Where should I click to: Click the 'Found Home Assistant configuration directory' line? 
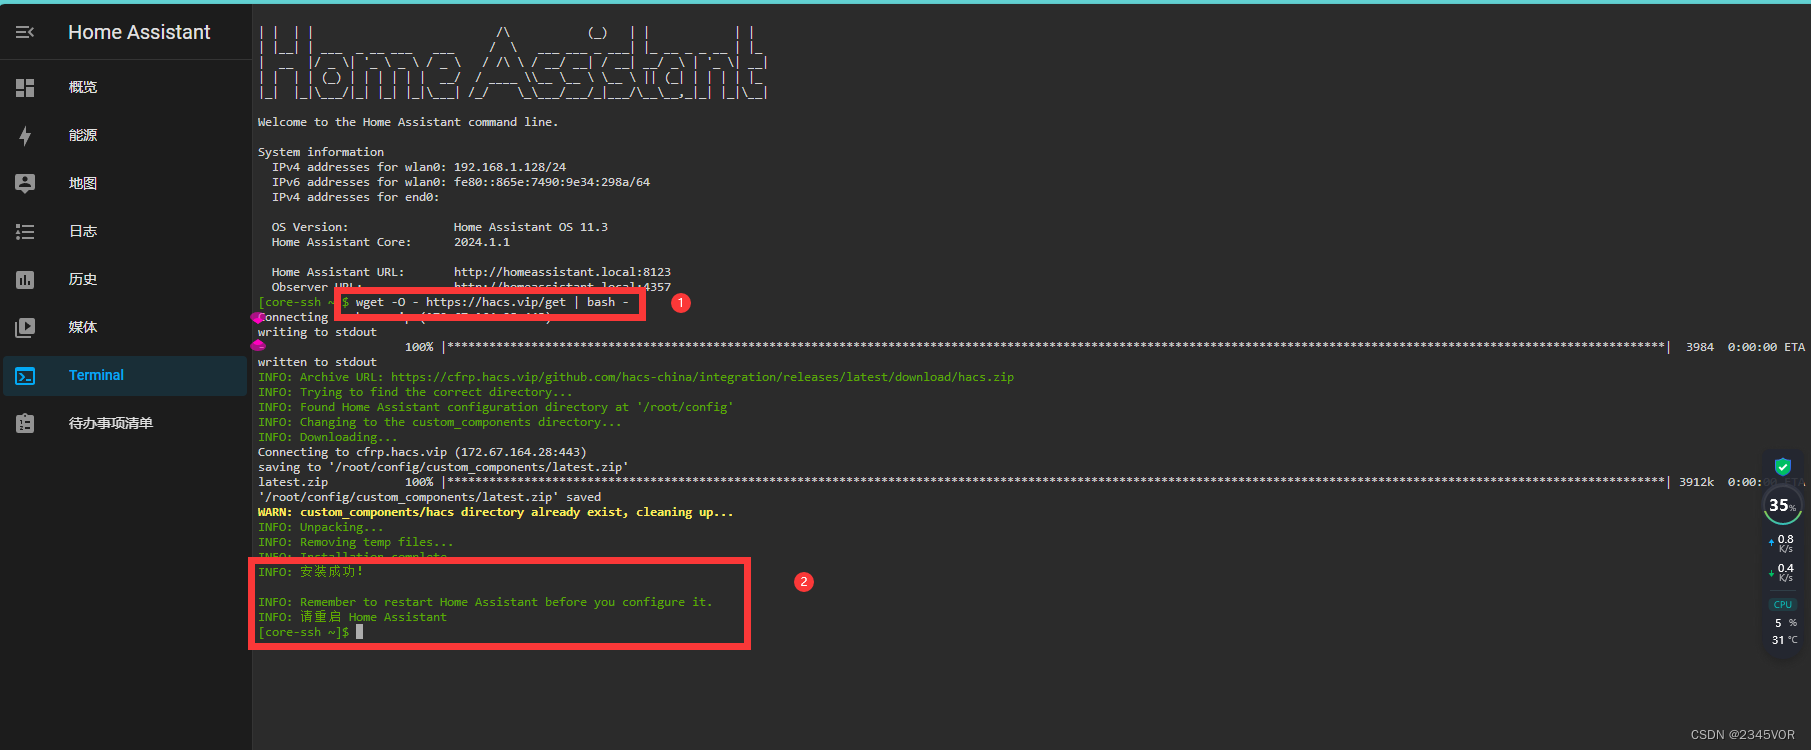click(x=496, y=407)
